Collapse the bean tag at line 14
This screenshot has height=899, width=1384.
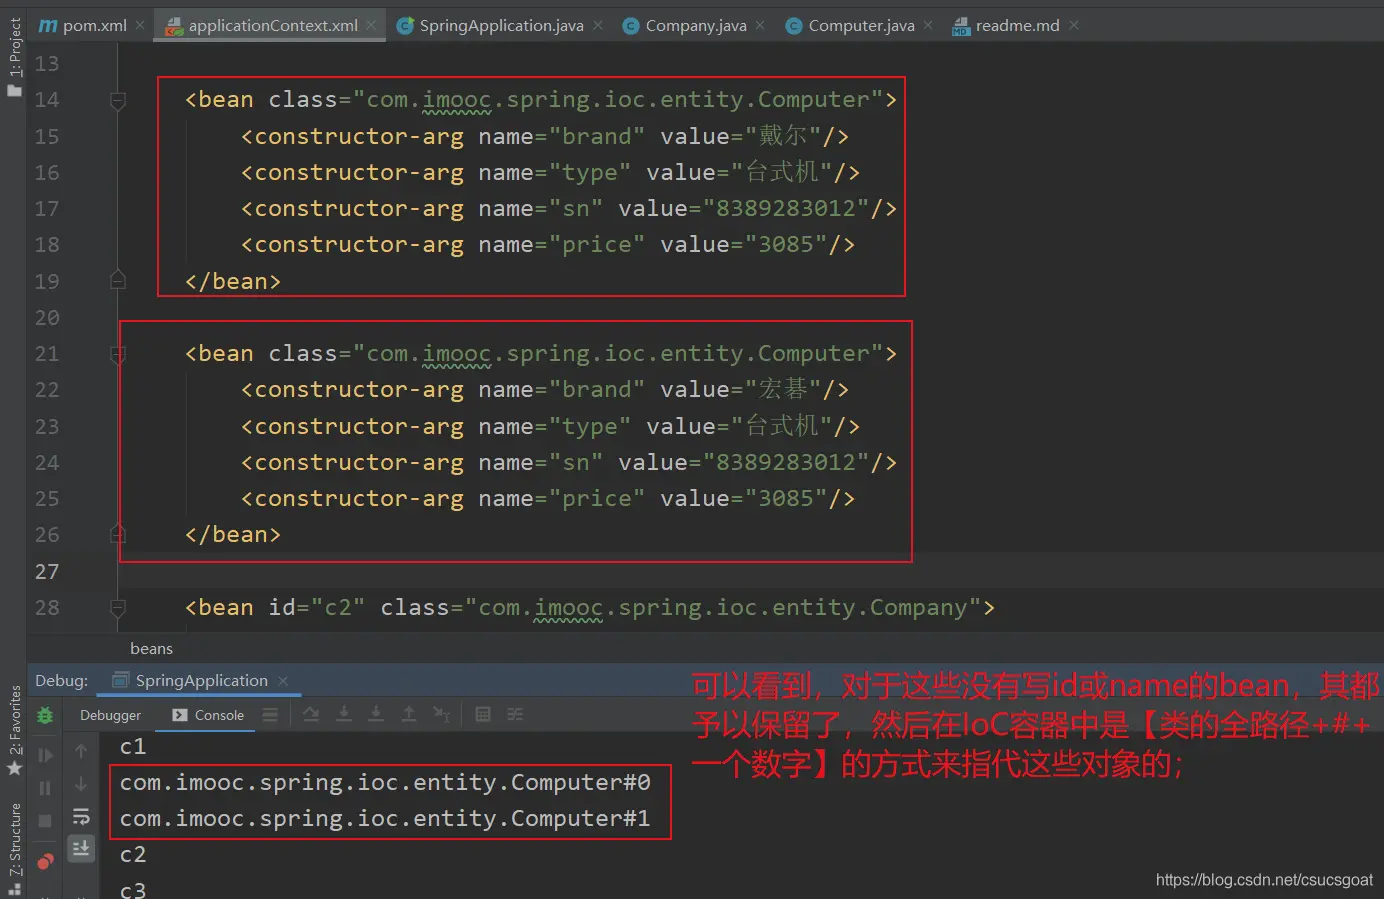[118, 100]
